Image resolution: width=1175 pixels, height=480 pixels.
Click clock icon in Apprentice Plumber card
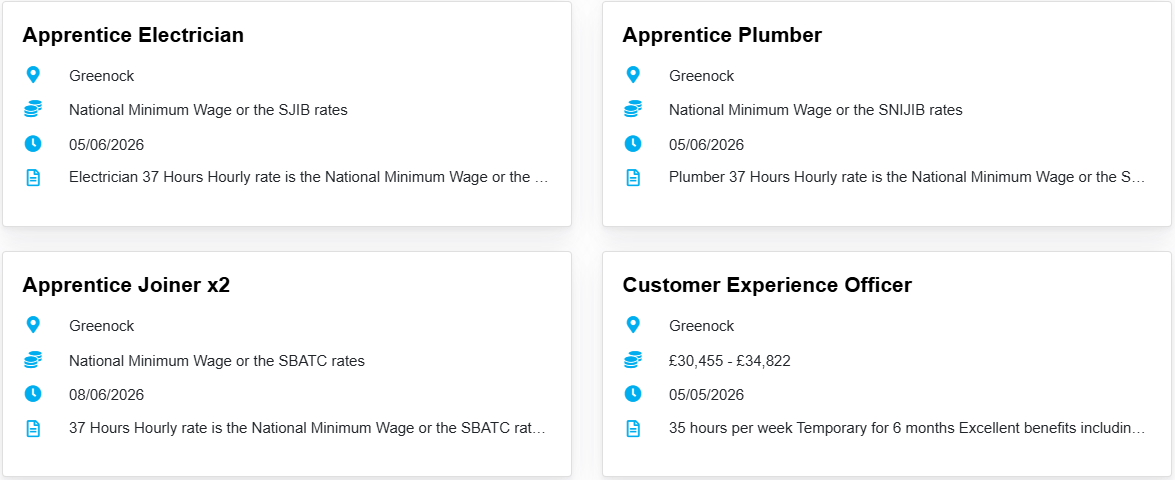tap(633, 143)
